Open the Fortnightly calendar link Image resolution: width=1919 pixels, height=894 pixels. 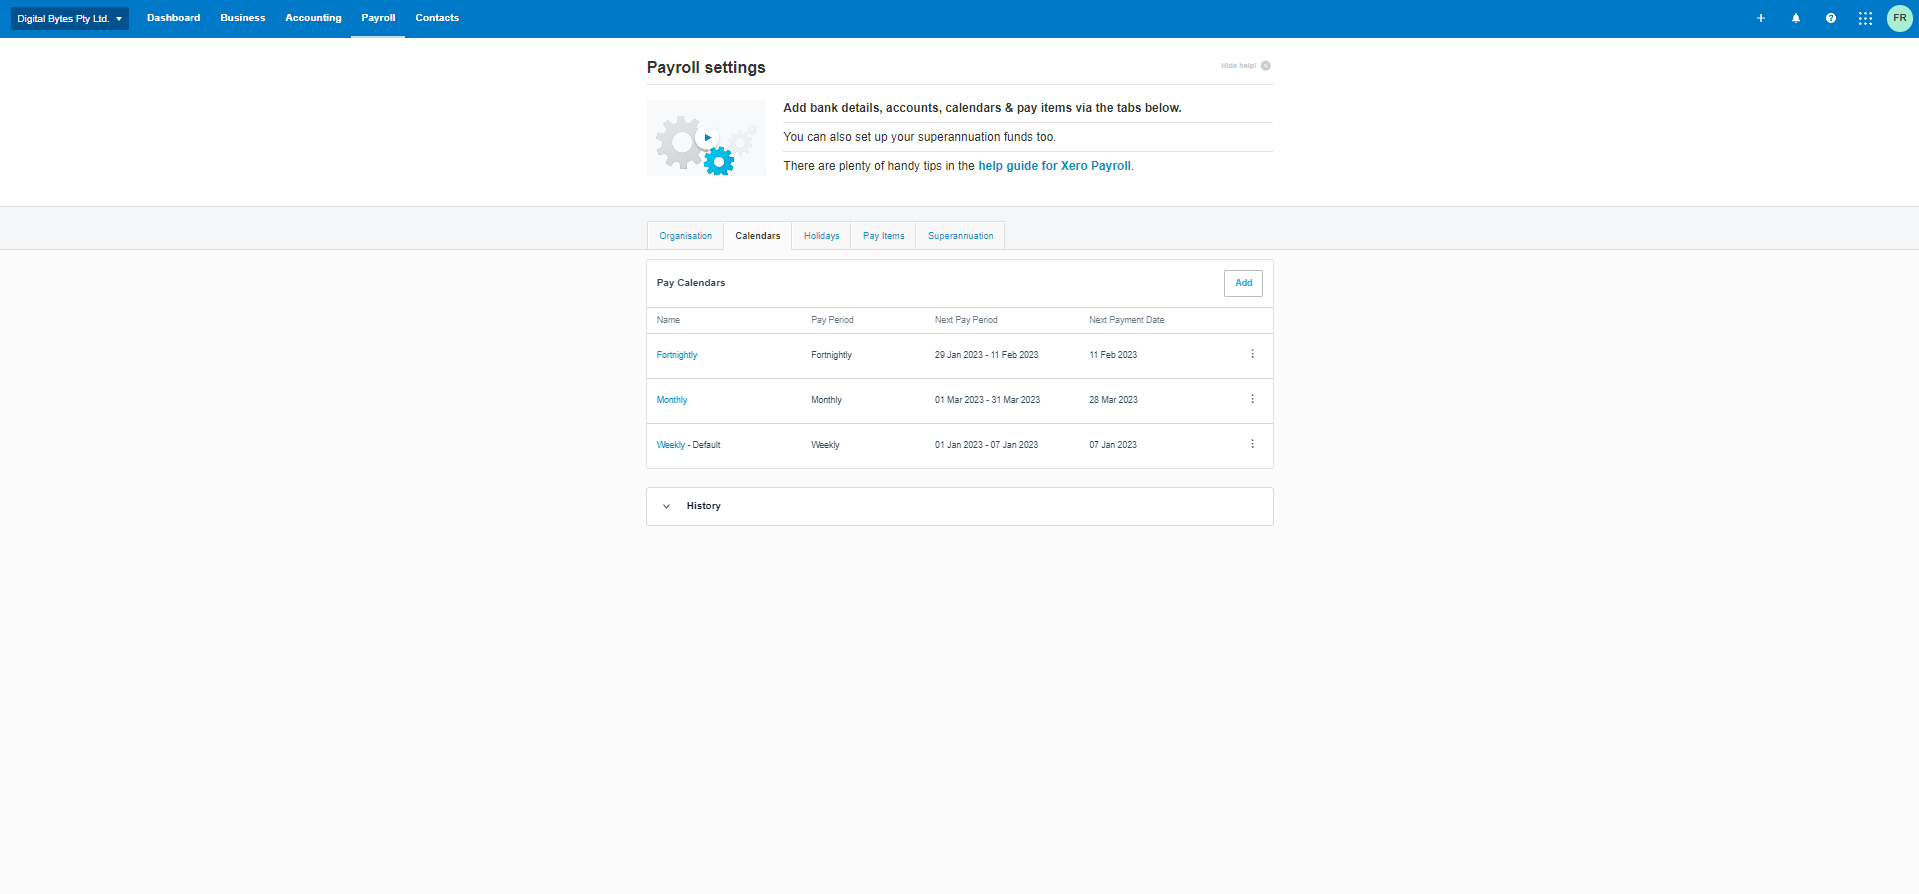coord(677,355)
